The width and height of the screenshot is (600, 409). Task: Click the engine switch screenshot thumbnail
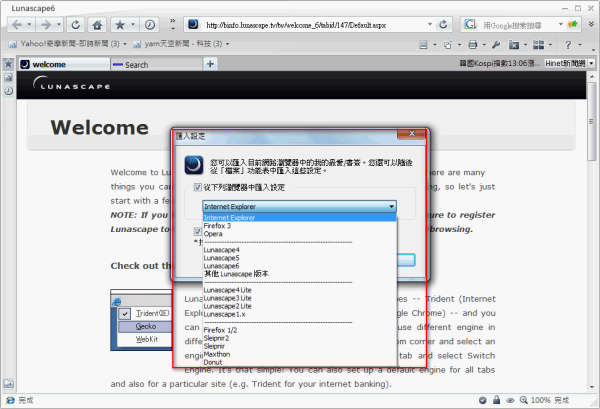click(141, 320)
